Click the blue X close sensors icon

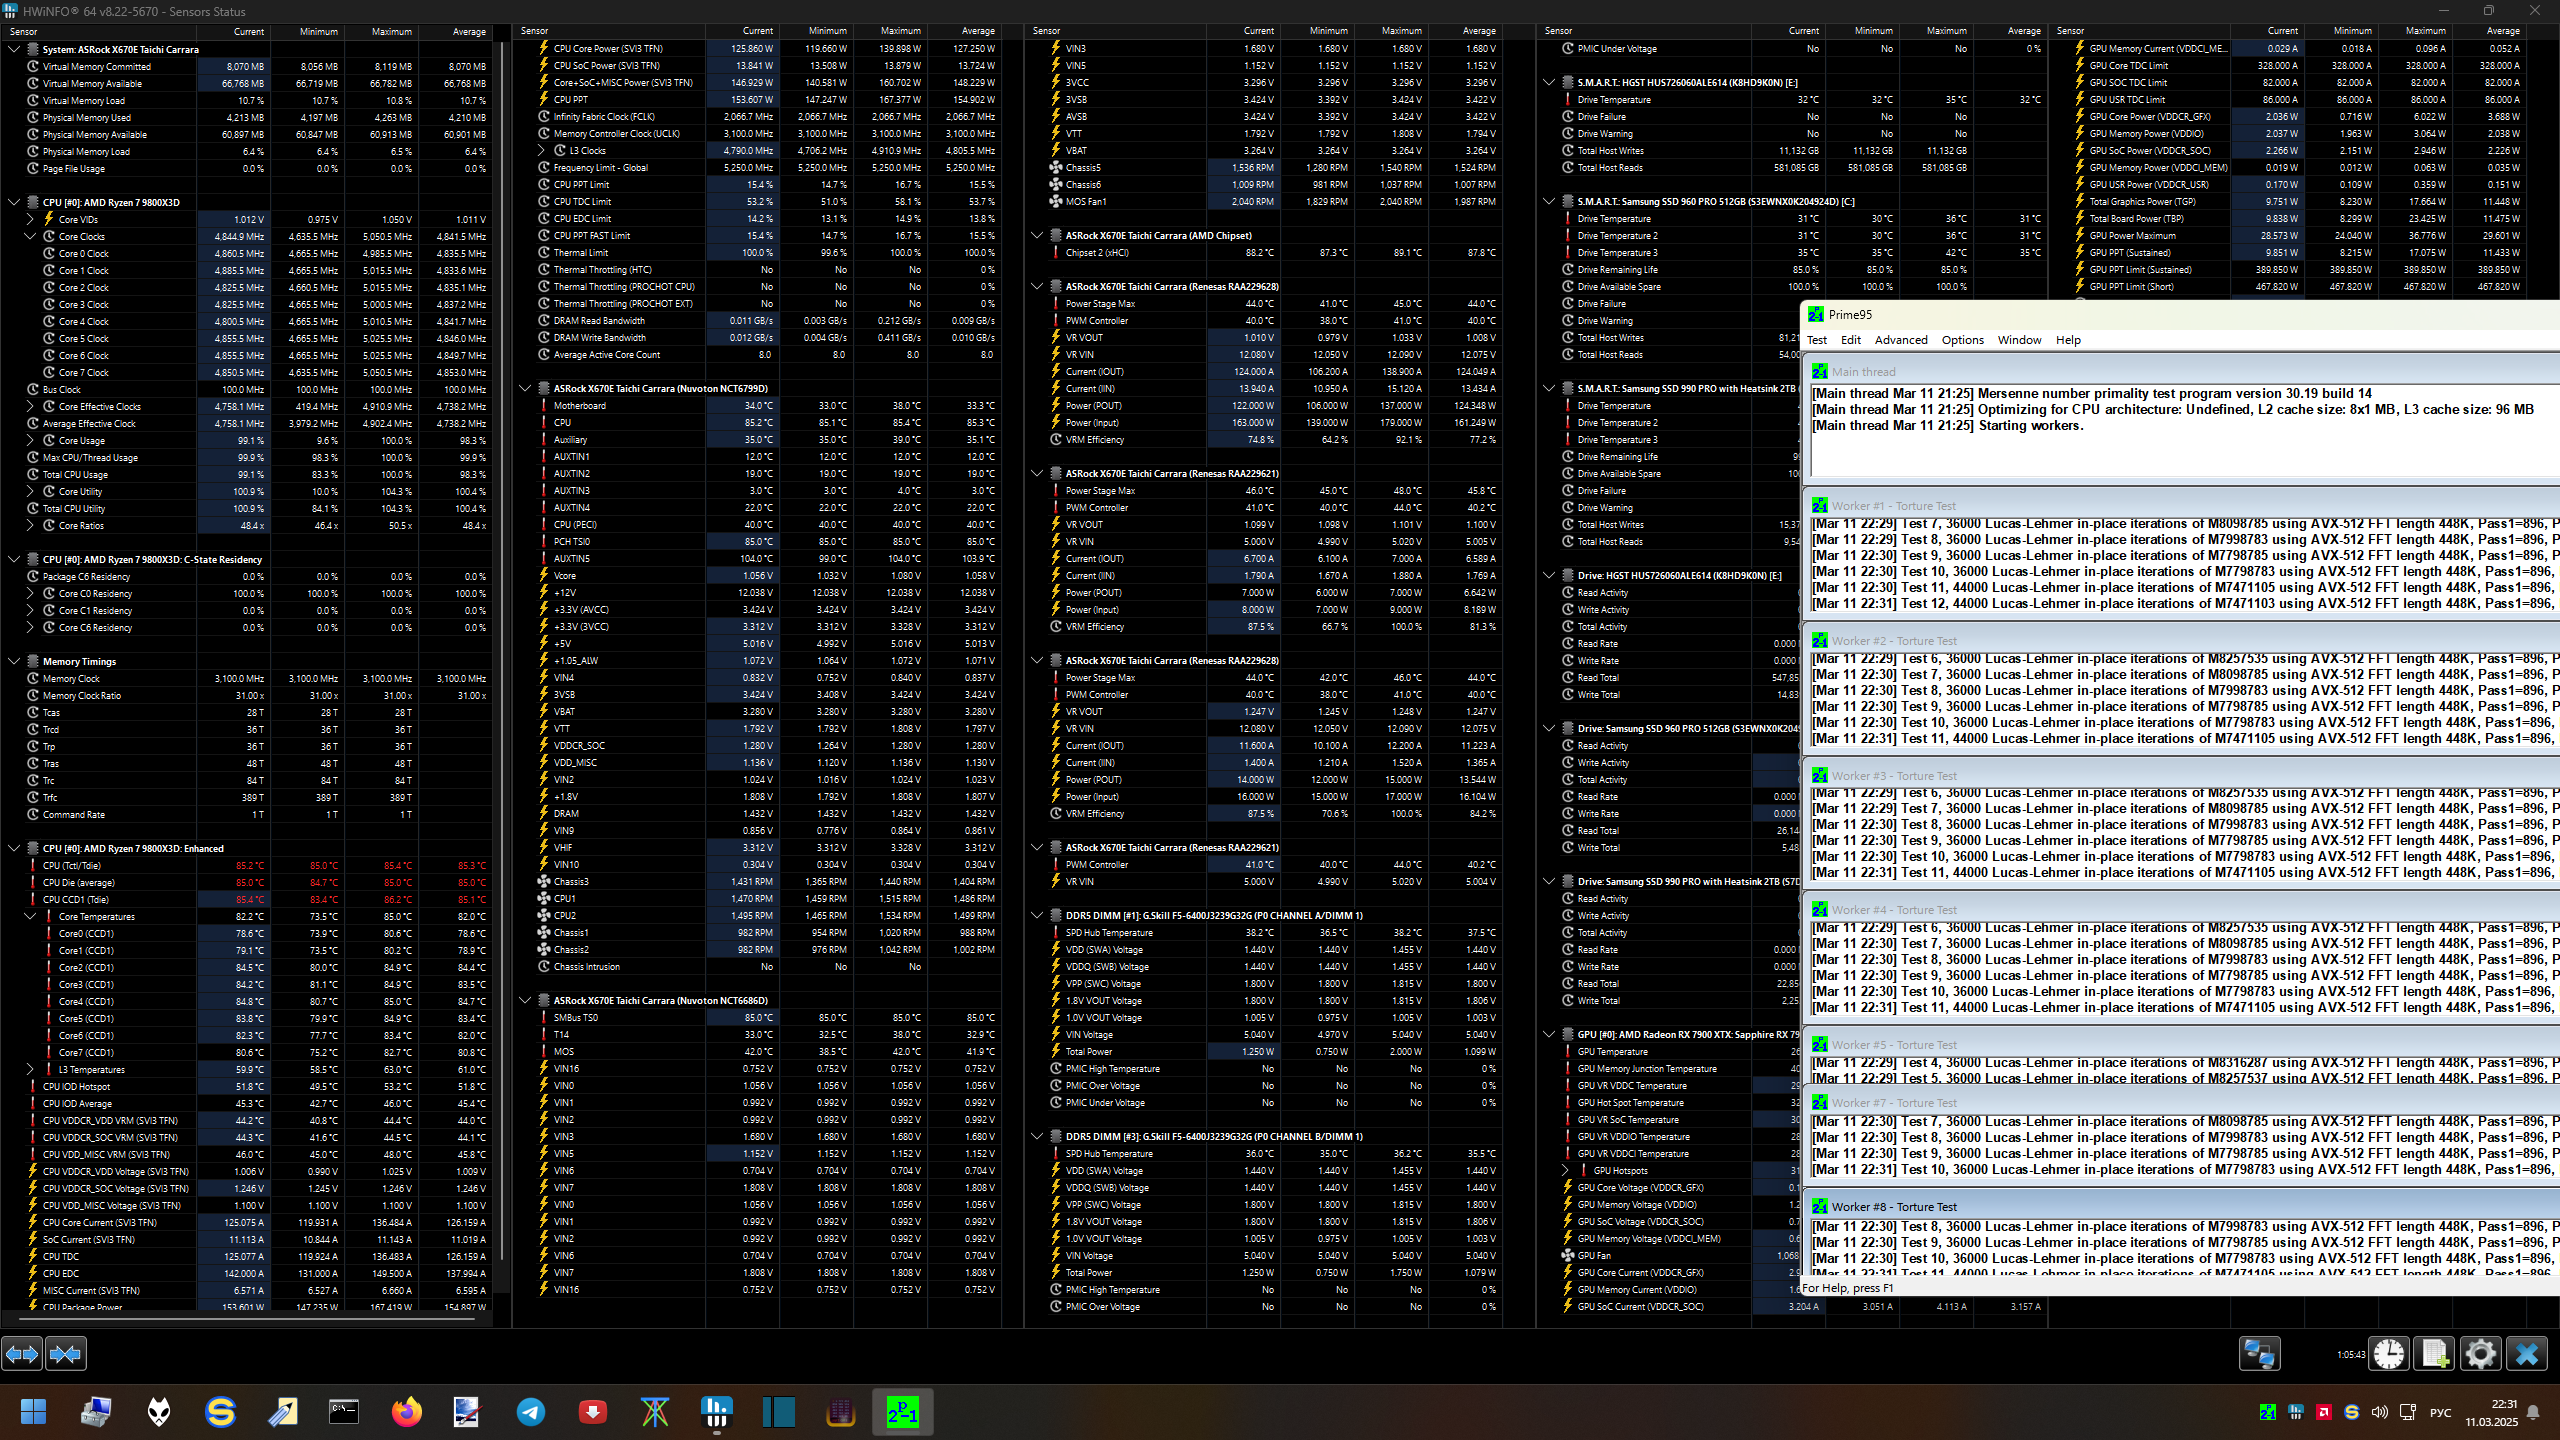point(2527,1354)
